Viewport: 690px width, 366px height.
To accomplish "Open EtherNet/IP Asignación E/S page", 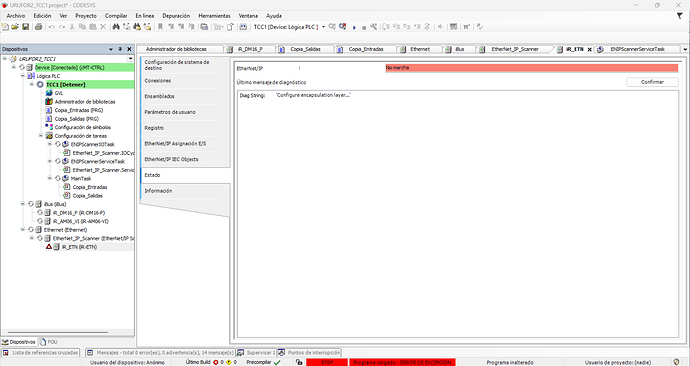I will (x=175, y=144).
